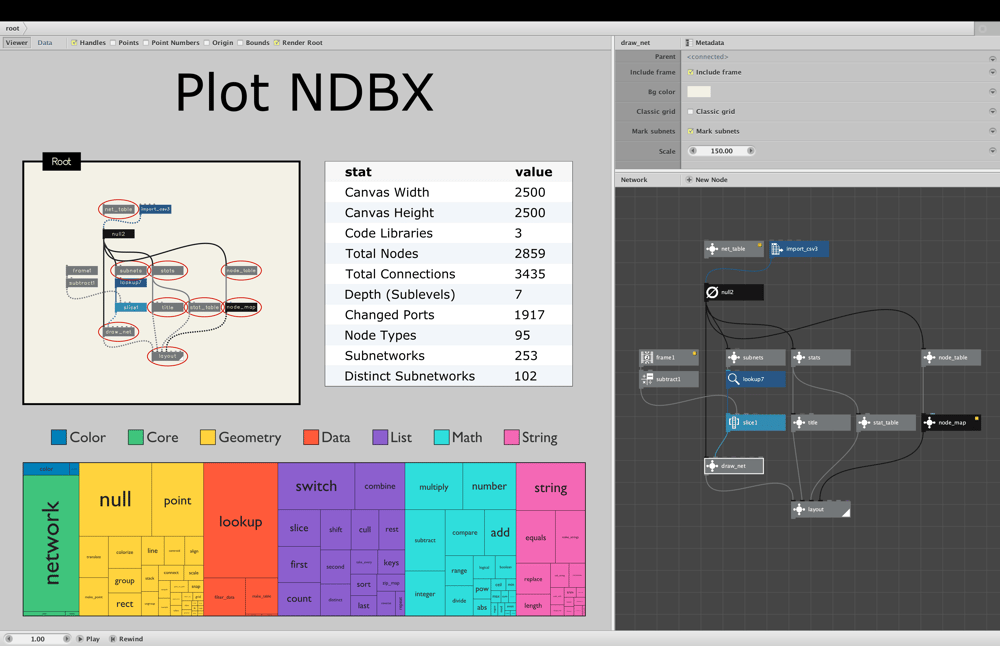The height and width of the screenshot is (646, 1000).
Task: Click the Canvas Width stat row
Action: [448, 193]
